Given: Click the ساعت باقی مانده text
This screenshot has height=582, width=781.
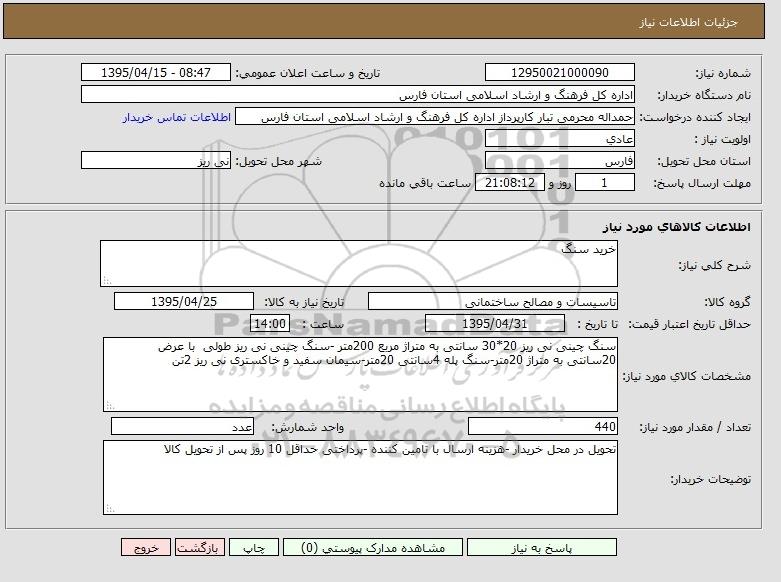Looking at the screenshot, I should point(424,183).
